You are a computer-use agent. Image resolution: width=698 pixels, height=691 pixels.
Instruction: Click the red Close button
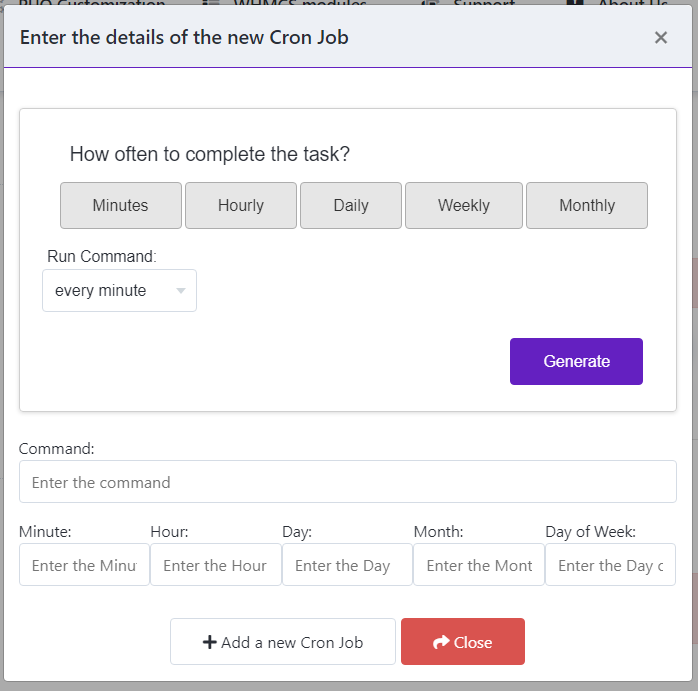tap(463, 642)
